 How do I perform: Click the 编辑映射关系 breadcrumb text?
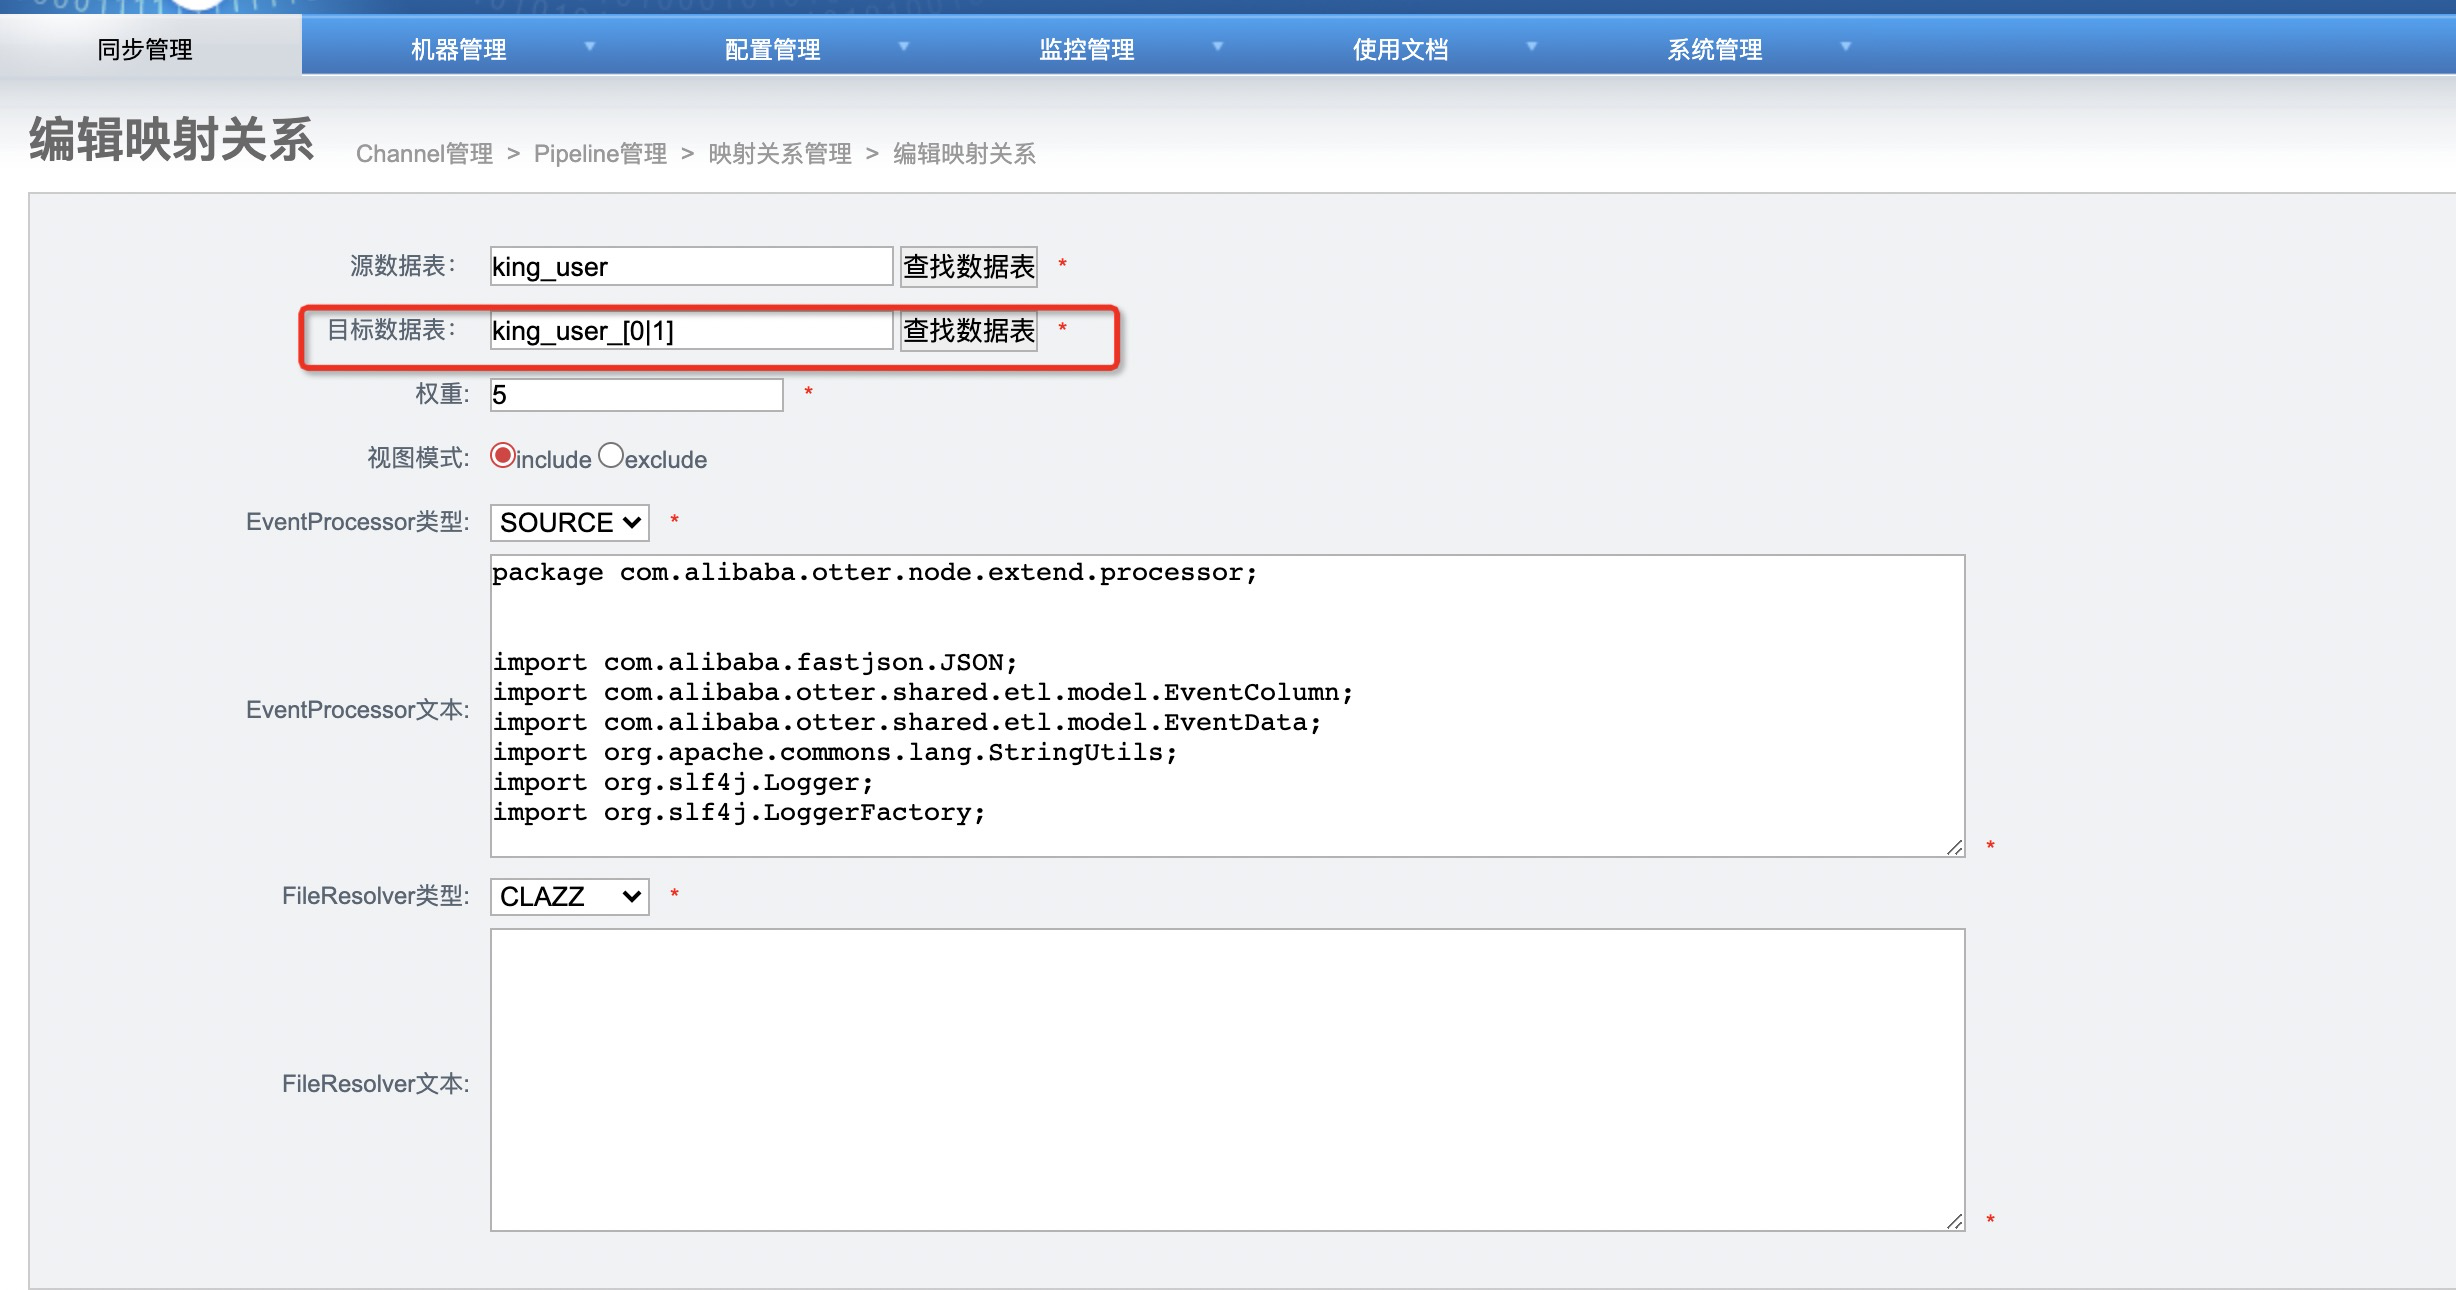964,153
